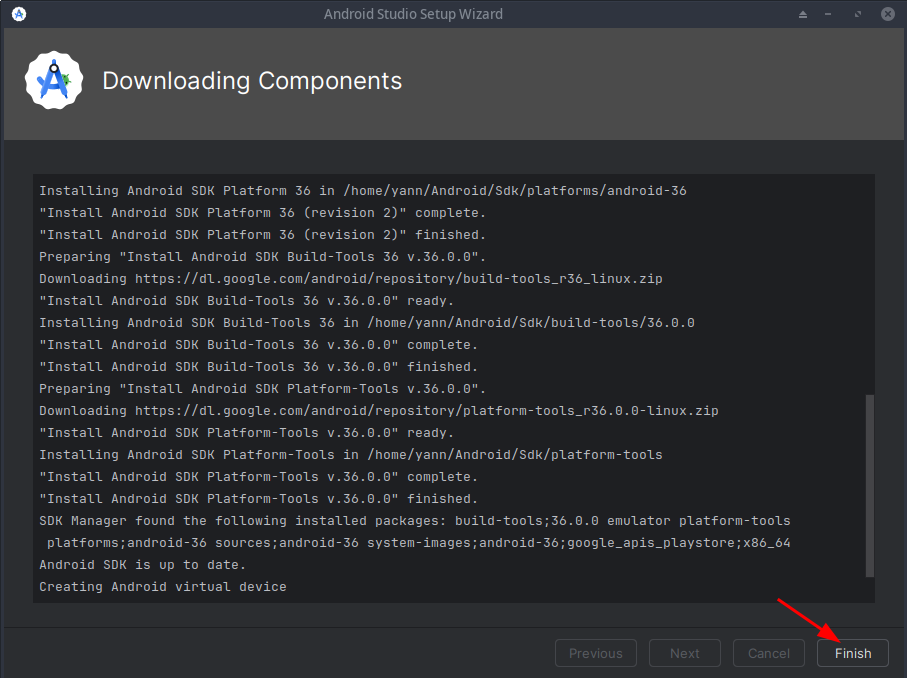907x678 pixels.
Task: Click the "Creating Android virtual device" log line
Action: point(162,587)
